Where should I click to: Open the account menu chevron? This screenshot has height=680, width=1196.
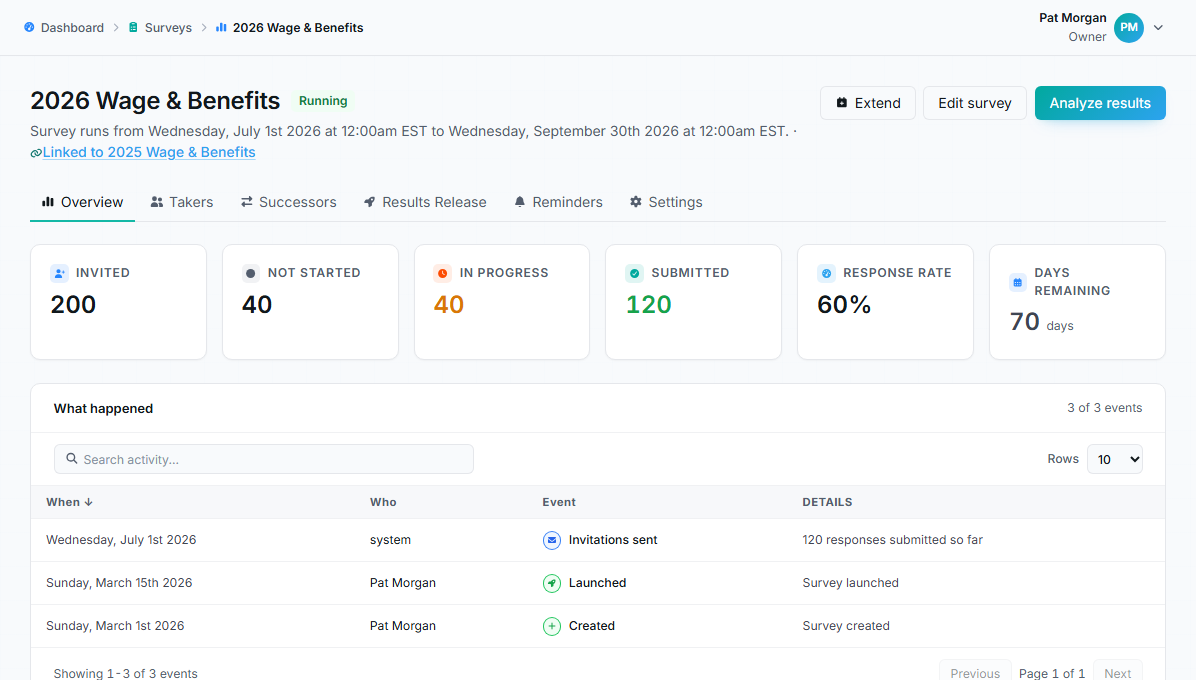(x=1158, y=27)
